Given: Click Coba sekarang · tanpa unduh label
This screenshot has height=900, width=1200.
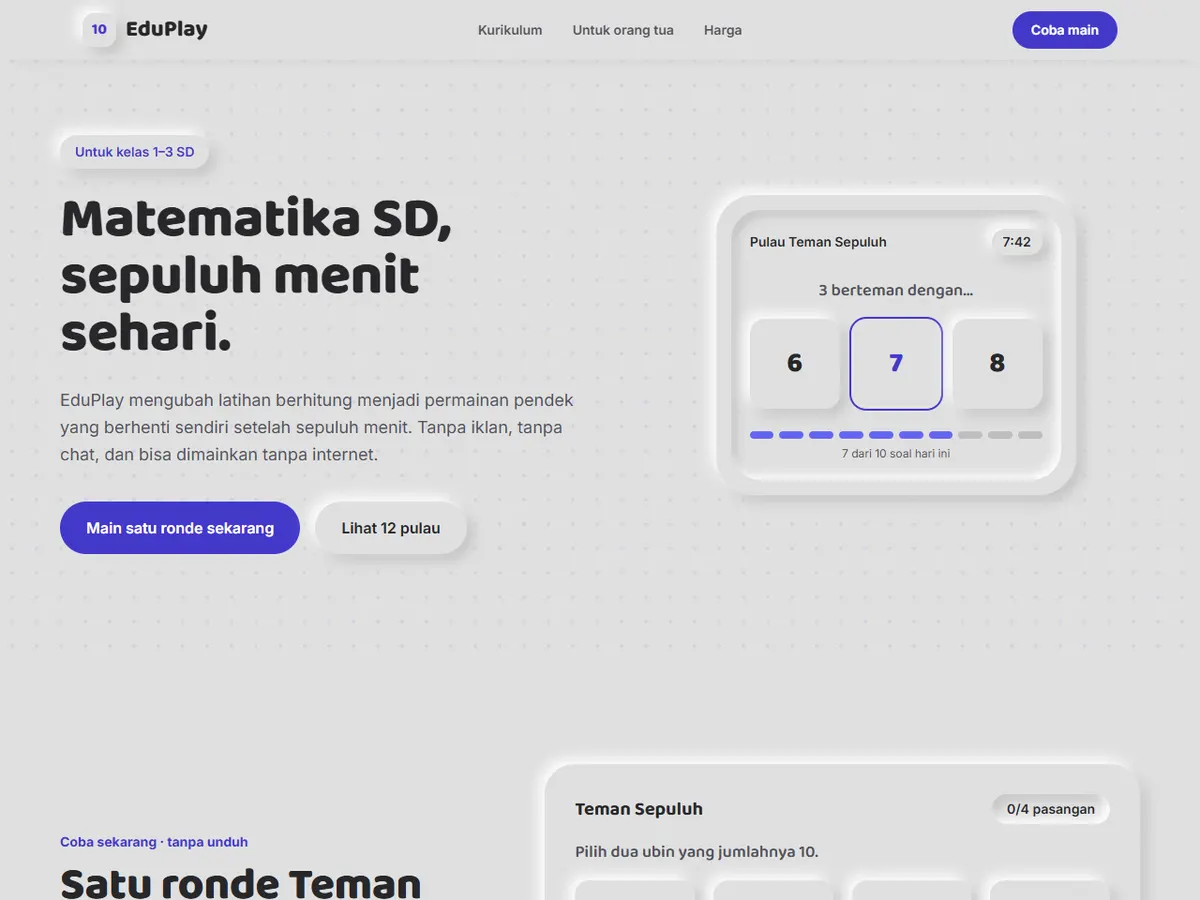Looking at the screenshot, I should point(154,842).
